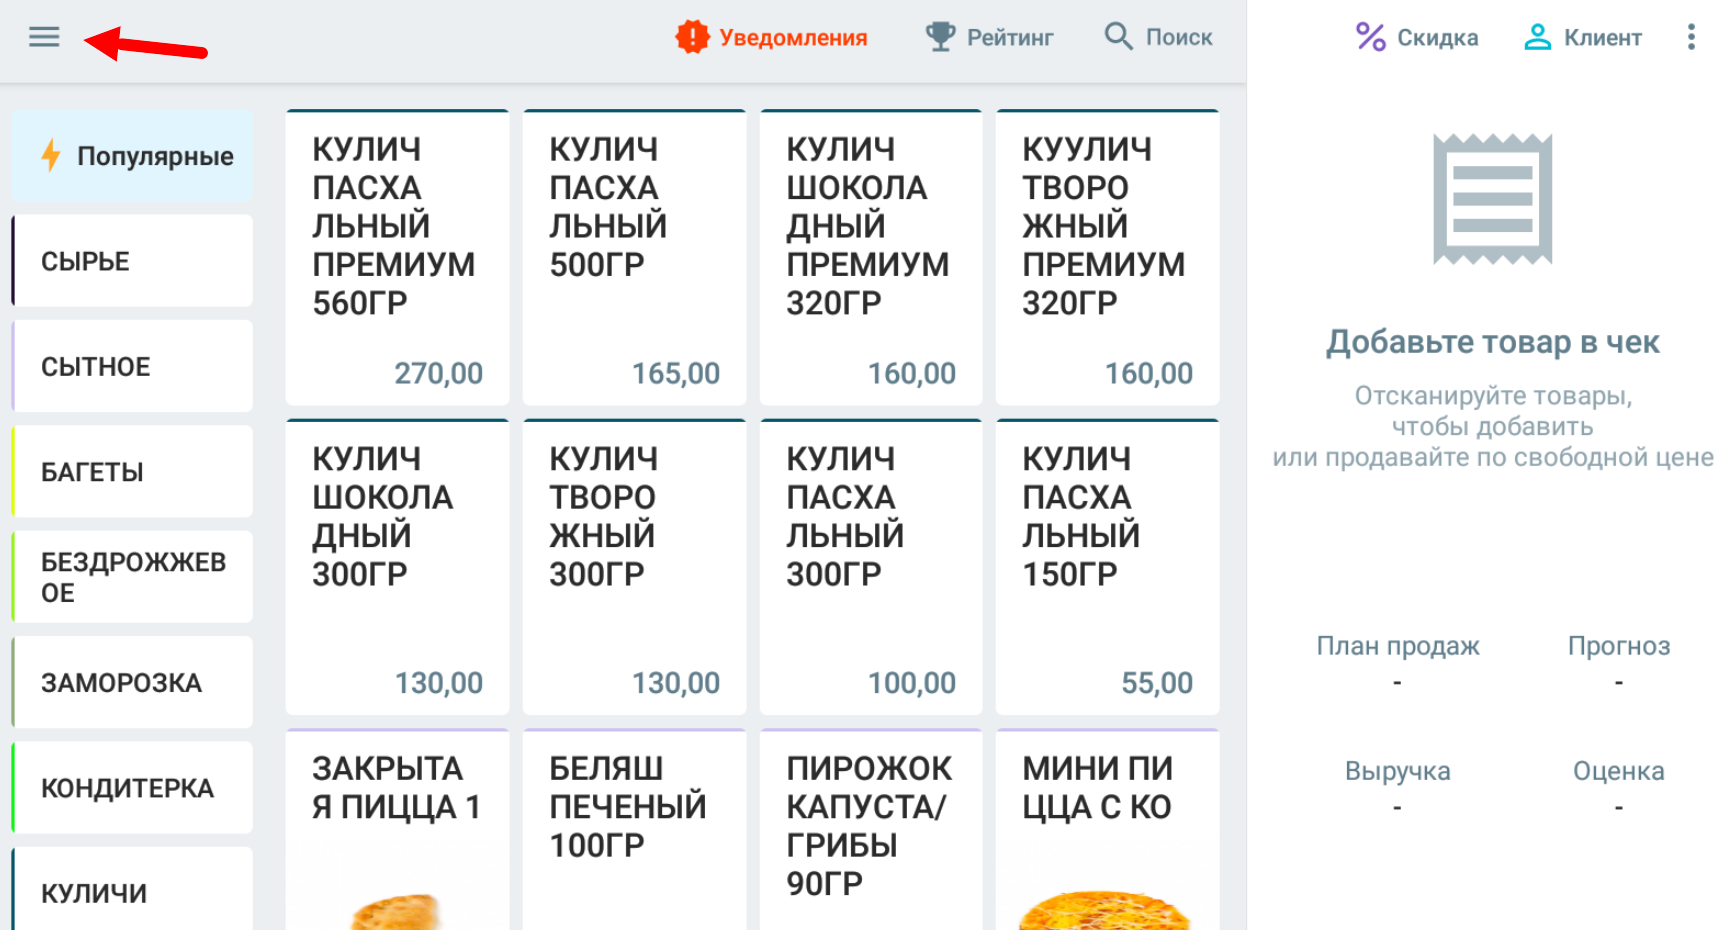Select the БАГЕТЫ category
Screen dimensions: 1733x930
[132, 472]
